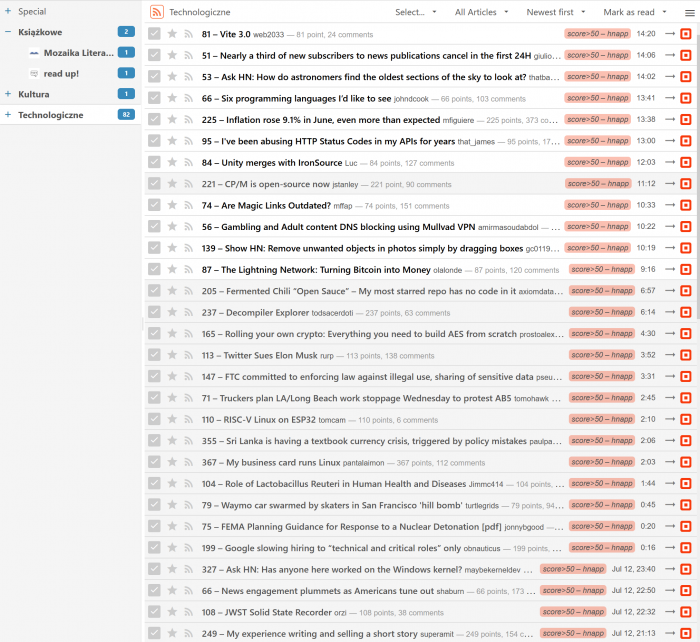Click the orange RSS icon beside Technologiczne header

157,12
